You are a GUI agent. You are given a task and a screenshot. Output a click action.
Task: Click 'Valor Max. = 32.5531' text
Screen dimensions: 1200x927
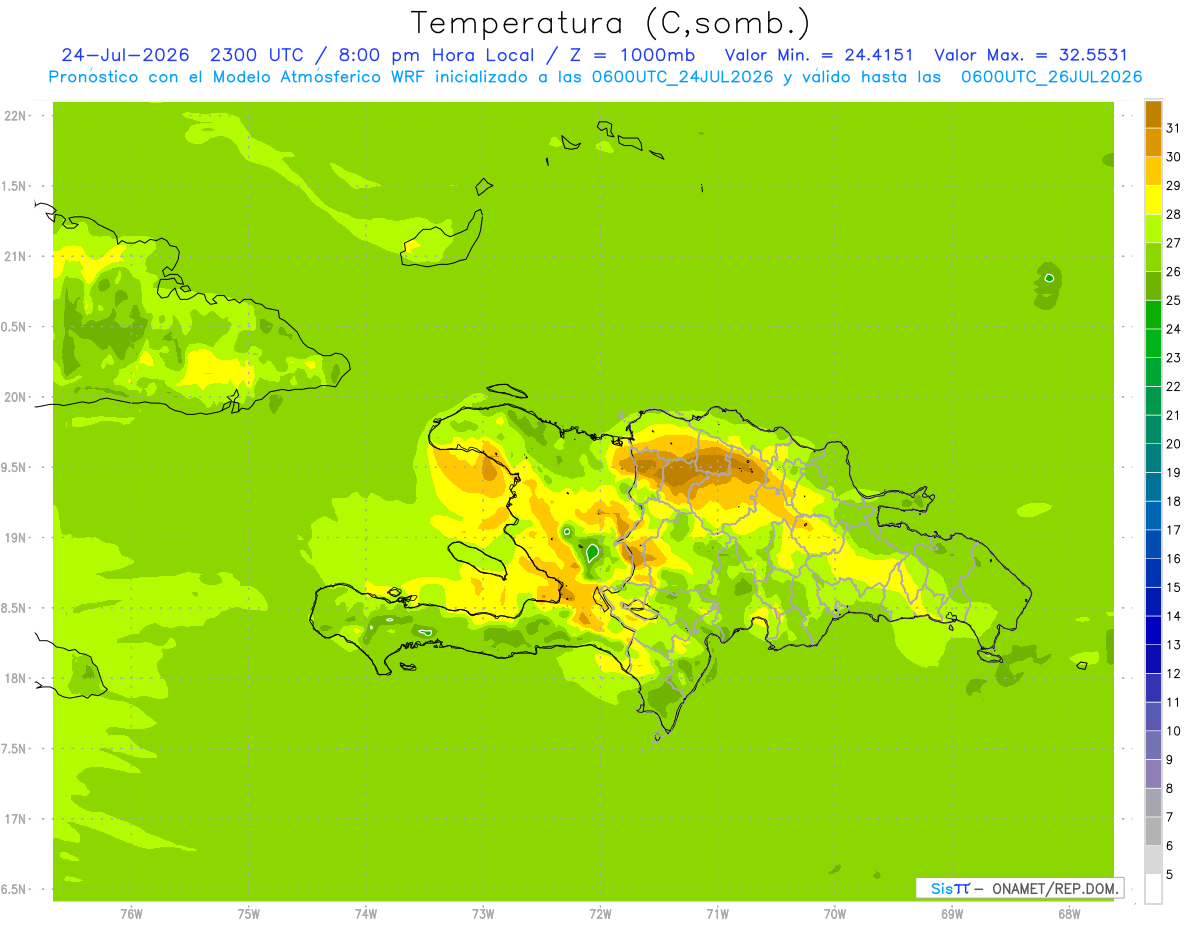(1031, 55)
